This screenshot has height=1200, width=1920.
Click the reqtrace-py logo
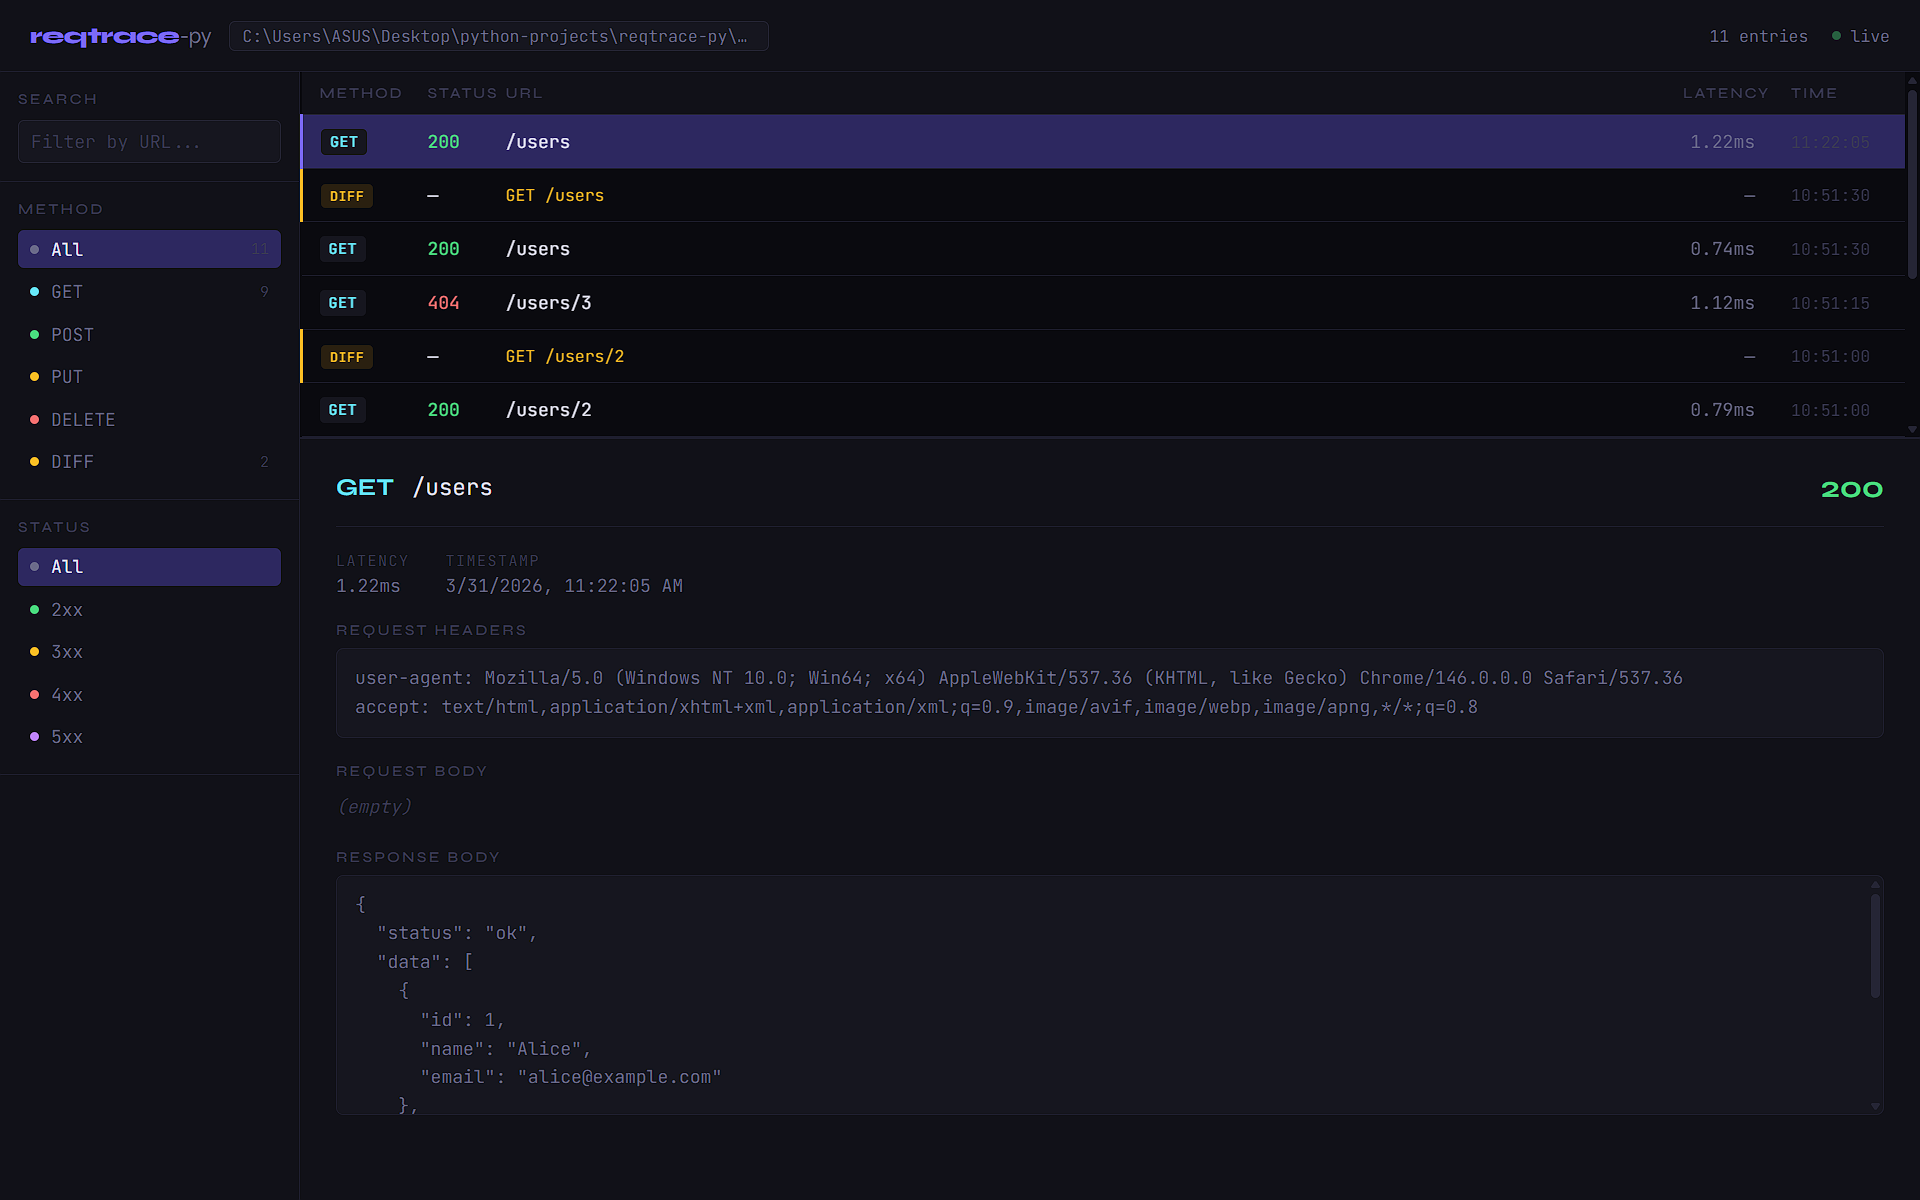click(x=120, y=37)
